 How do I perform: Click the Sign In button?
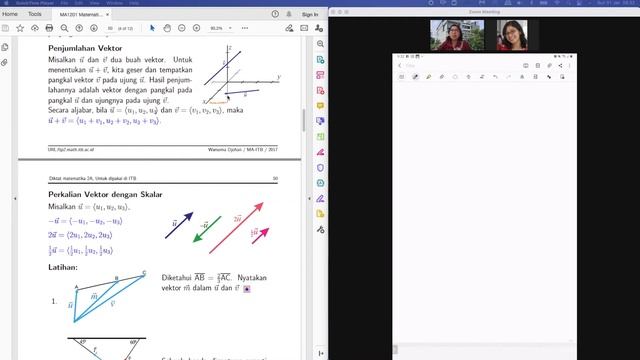(310, 14)
